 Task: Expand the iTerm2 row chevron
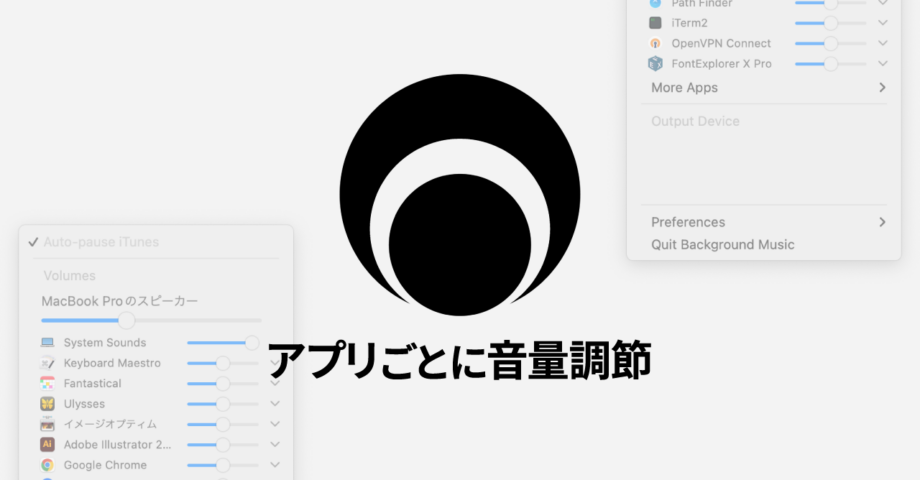coord(882,23)
